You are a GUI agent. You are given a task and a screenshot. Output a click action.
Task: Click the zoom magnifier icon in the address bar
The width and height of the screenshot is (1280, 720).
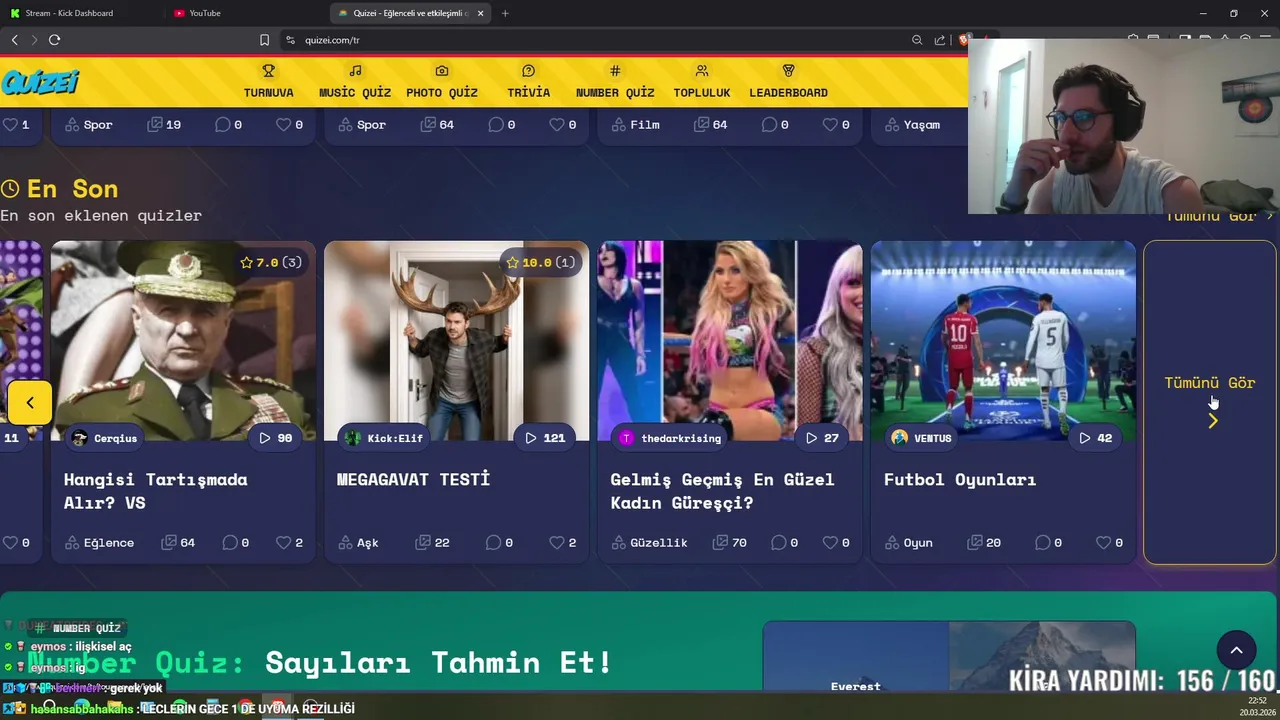pyautogui.click(x=917, y=40)
